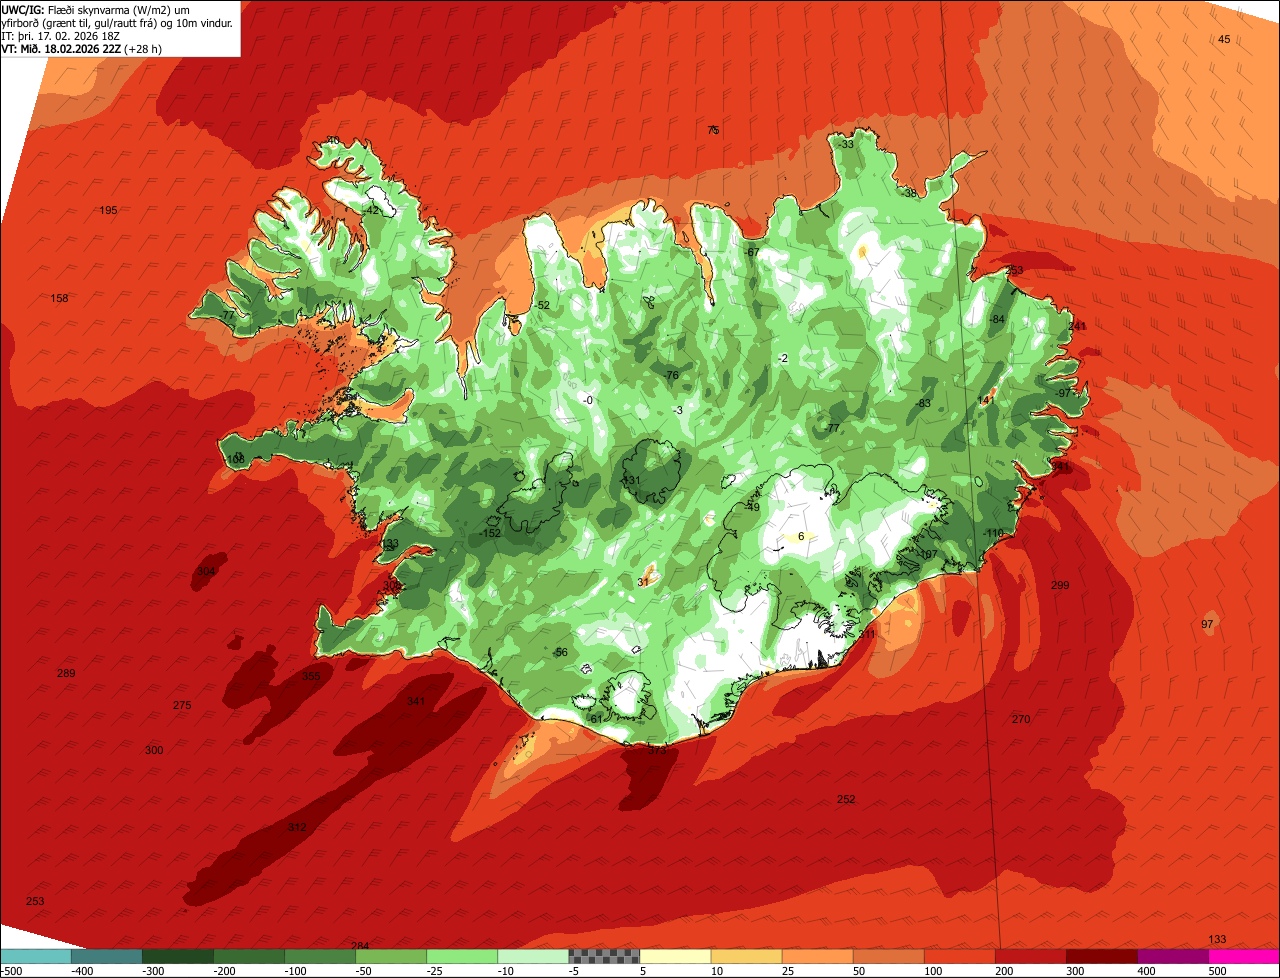Screen dimensions: 1280x978
Task: Click the map value -3
Action: coord(678,410)
